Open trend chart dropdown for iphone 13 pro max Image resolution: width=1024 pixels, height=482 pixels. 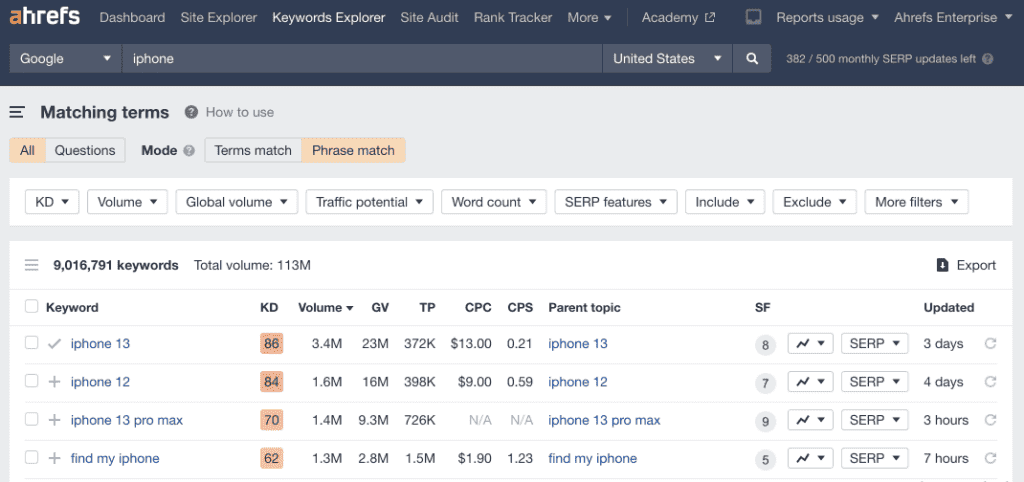[810, 420]
